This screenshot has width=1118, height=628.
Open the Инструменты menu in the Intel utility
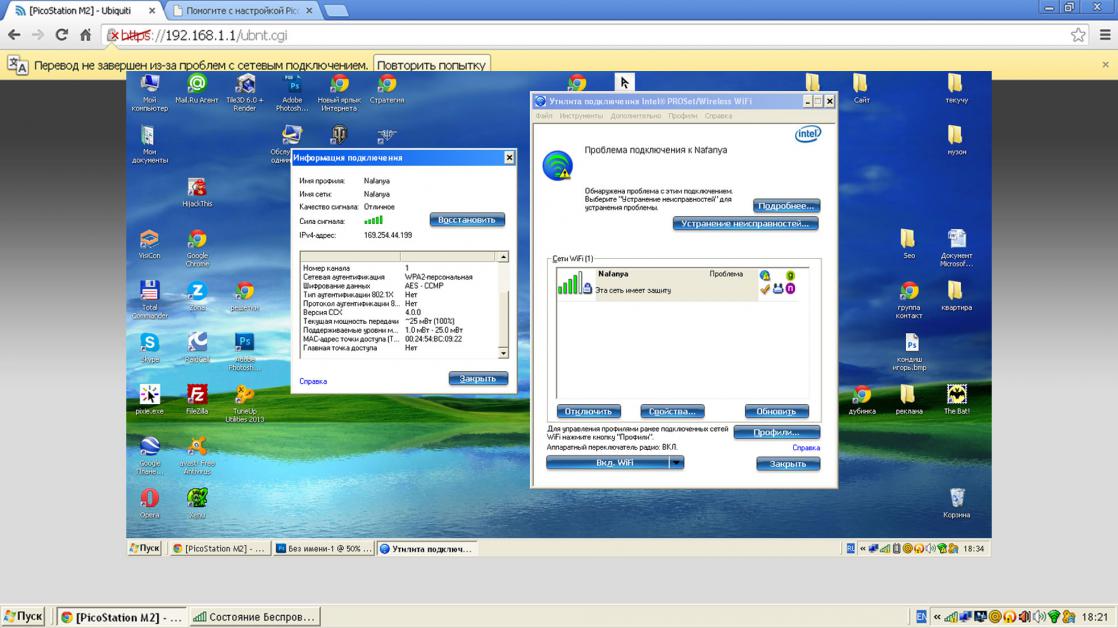pyautogui.click(x=580, y=116)
